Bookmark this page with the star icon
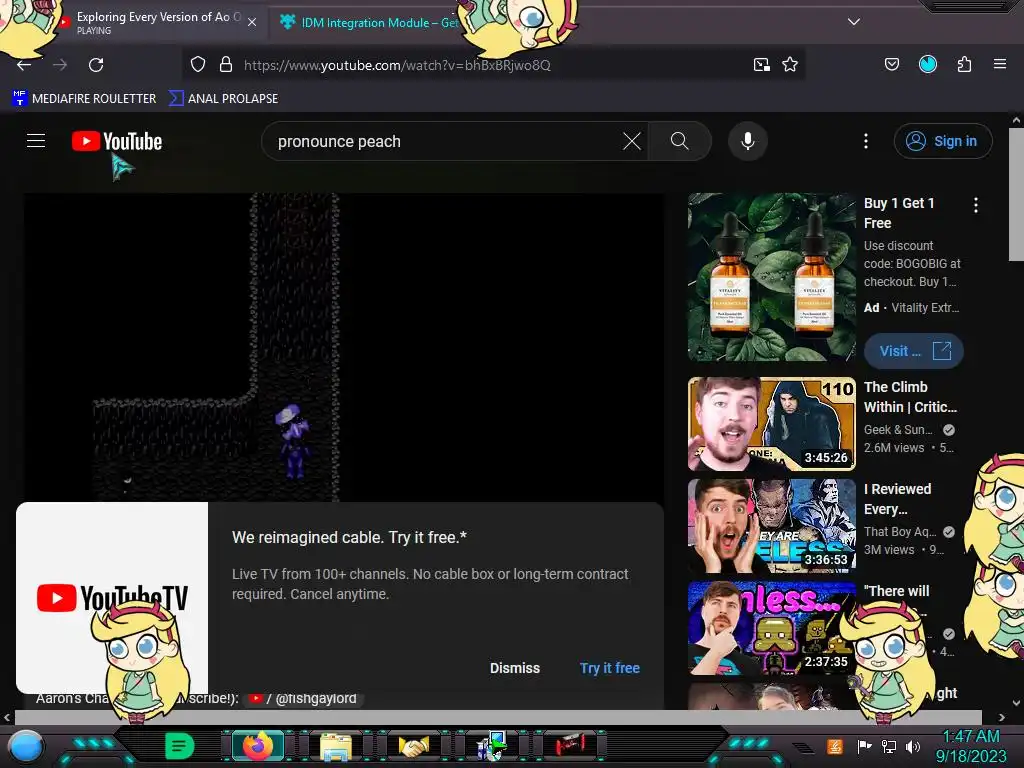Viewport: 1024px width, 768px height. (790, 65)
